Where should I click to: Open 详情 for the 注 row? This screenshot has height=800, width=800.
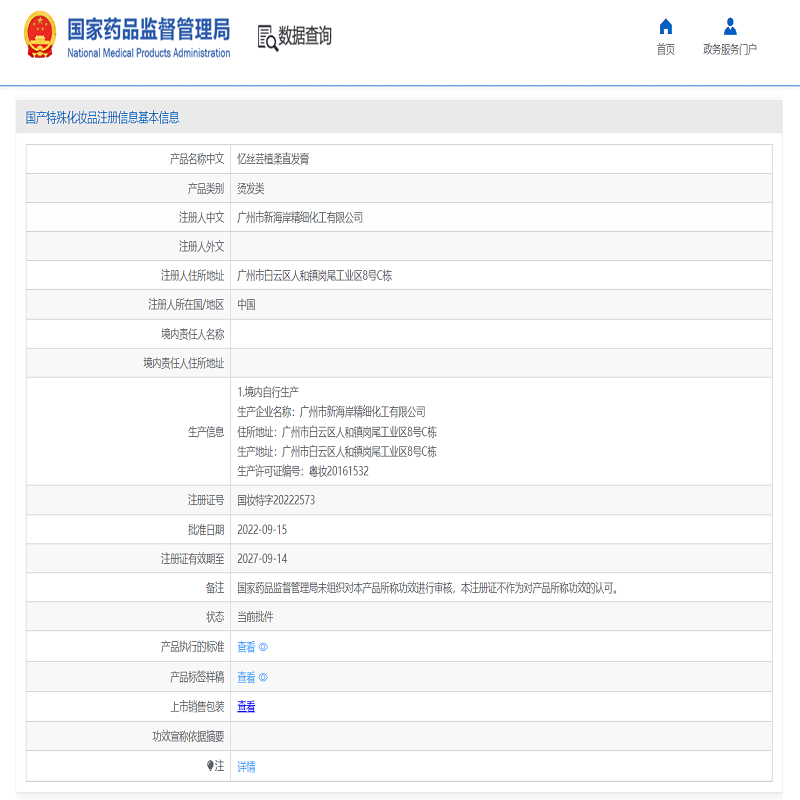(x=246, y=766)
